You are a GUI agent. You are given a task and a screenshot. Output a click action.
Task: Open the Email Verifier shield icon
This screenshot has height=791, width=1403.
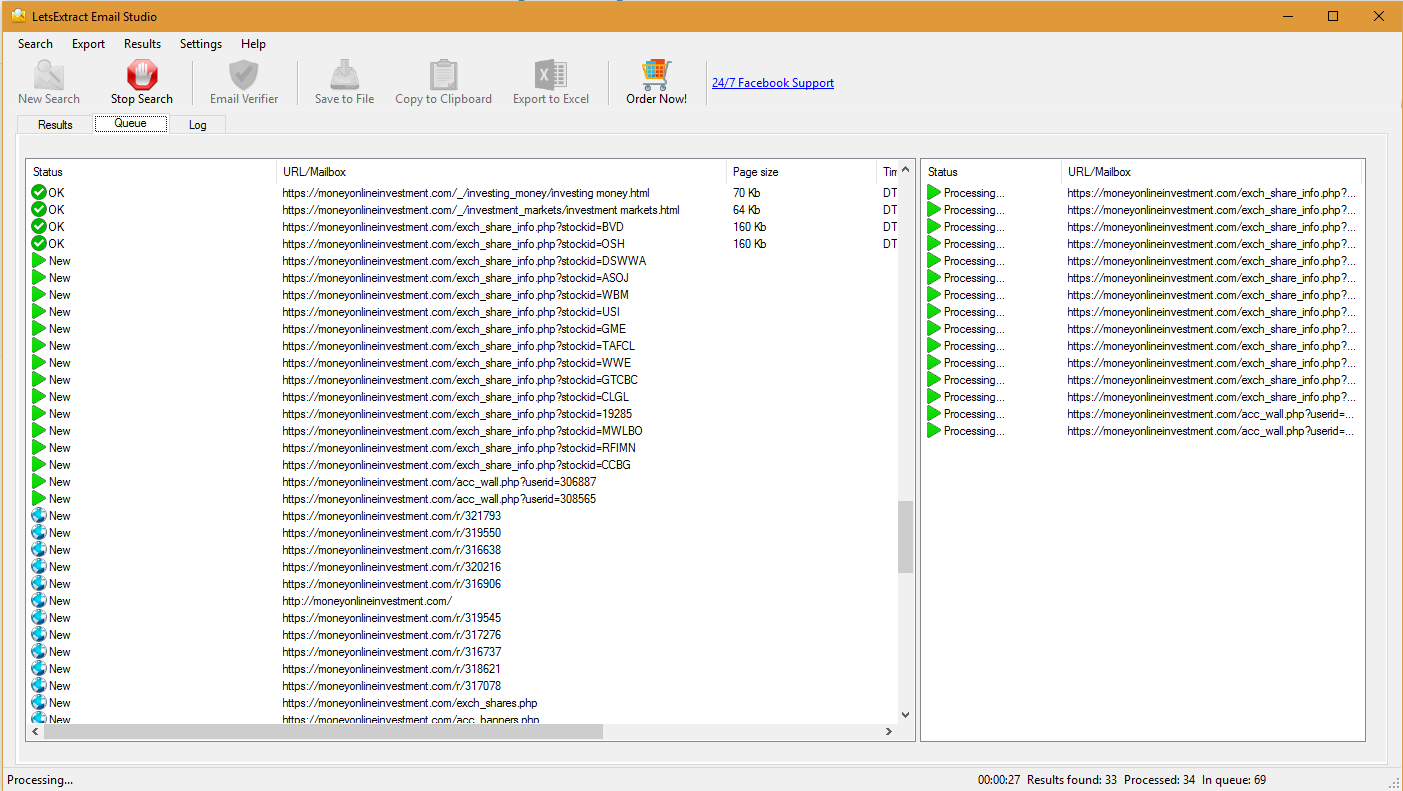(x=244, y=75)
